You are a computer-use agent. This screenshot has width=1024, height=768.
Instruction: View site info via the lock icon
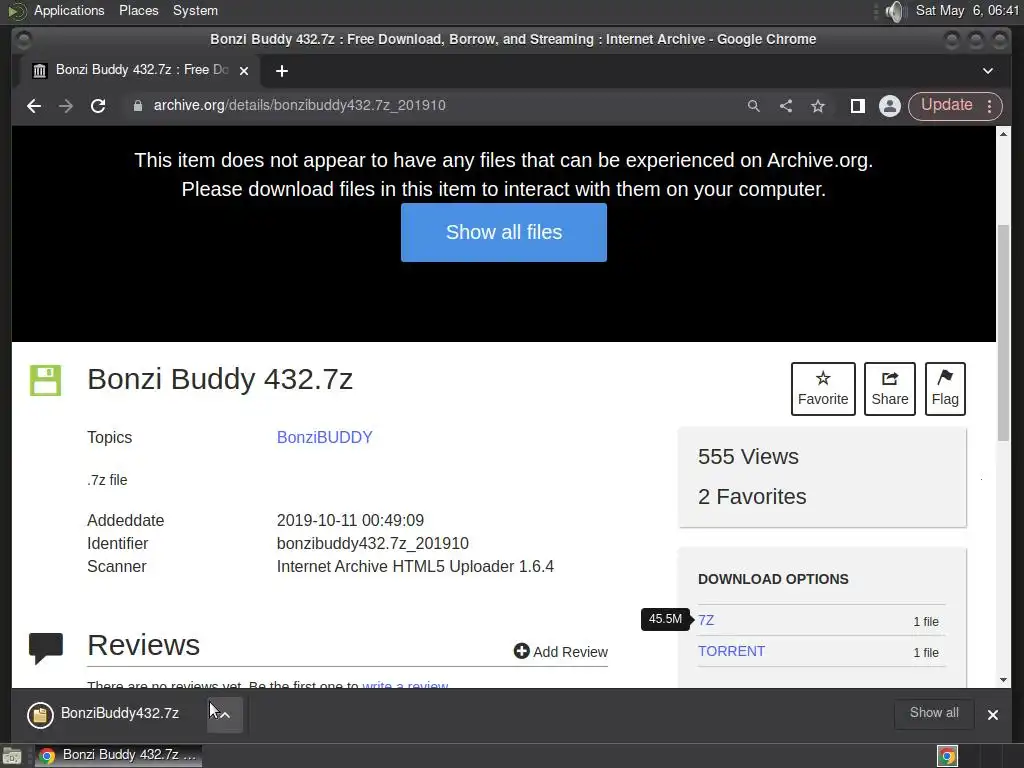[x=137, y=106]
